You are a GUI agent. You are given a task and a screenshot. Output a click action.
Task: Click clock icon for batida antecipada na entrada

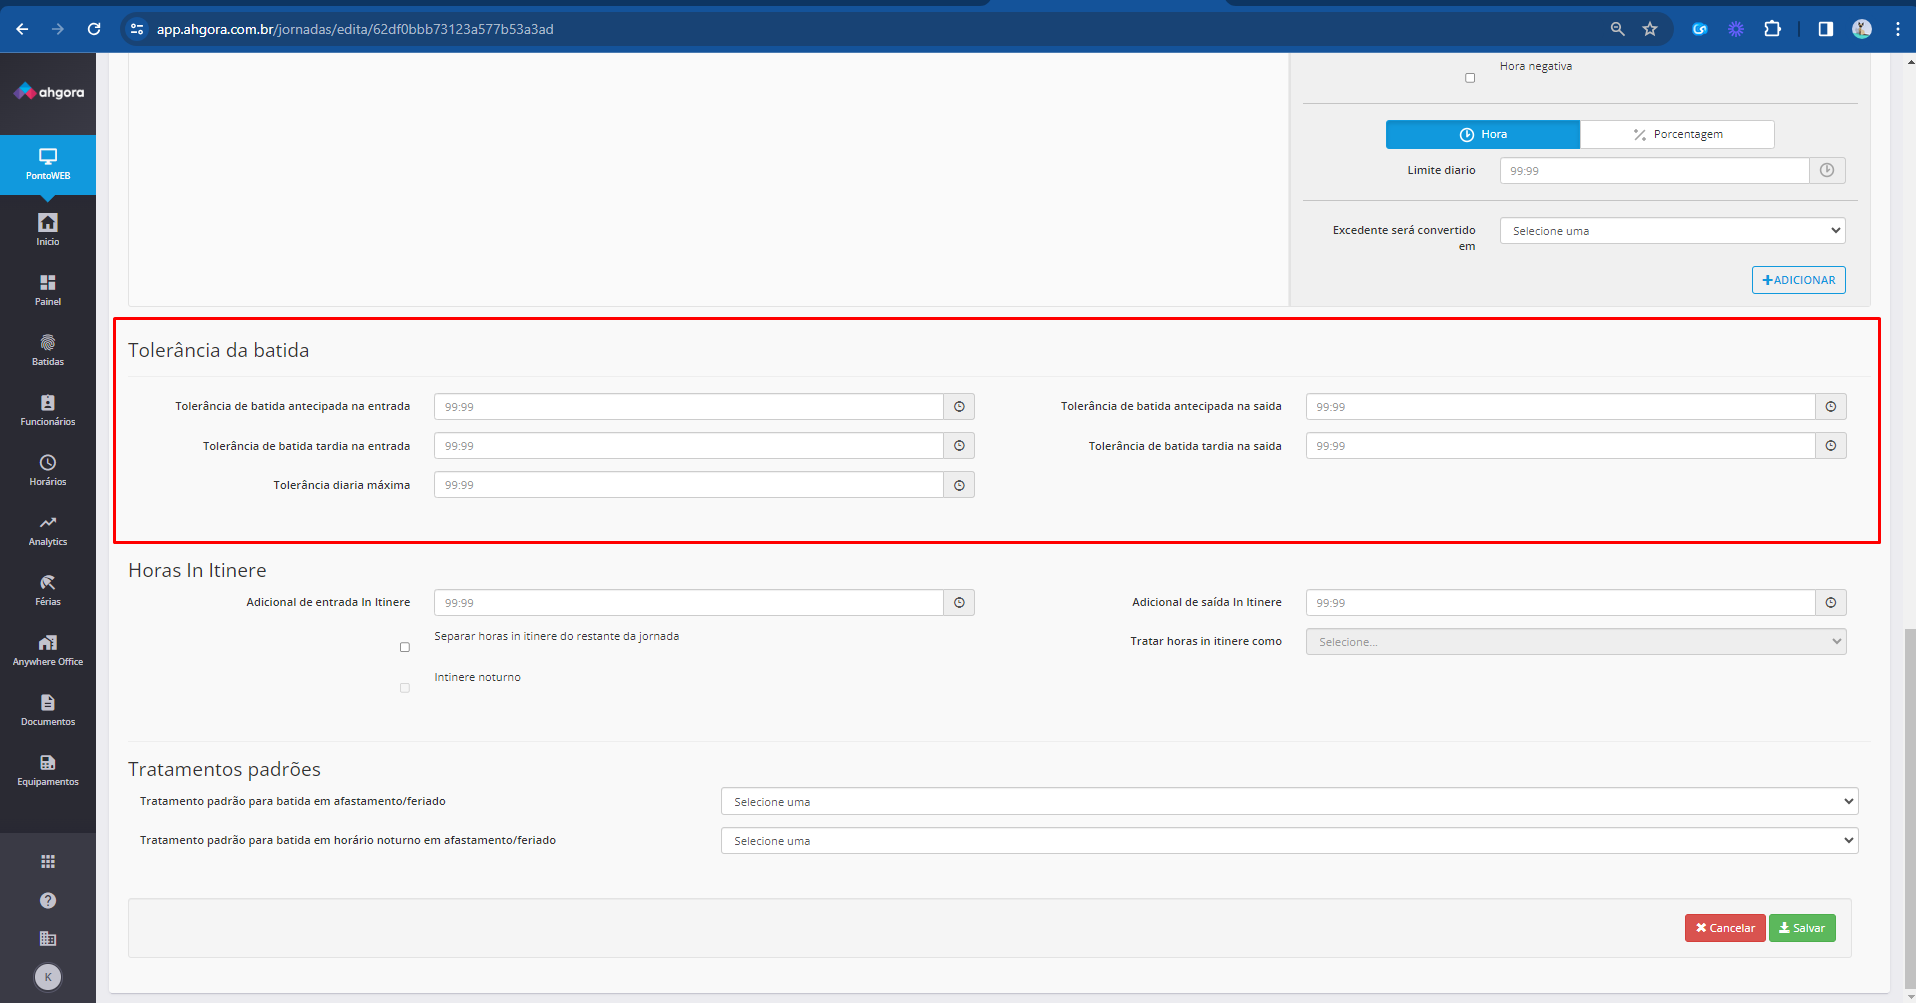pos(959,407)
